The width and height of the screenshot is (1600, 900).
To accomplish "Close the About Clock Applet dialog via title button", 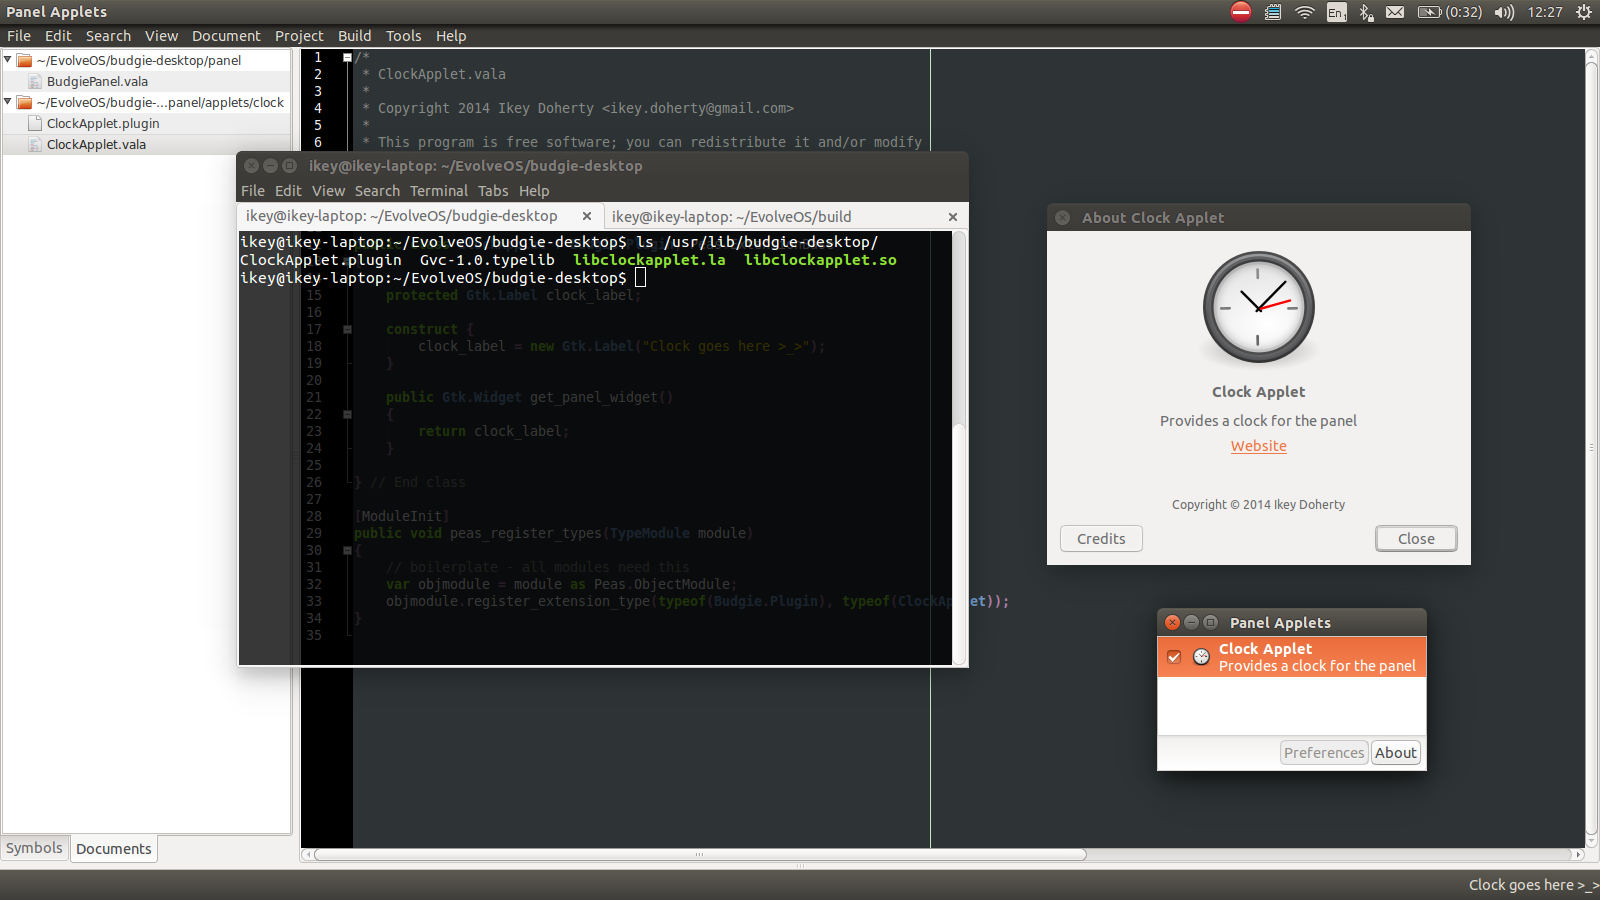I will click(x=1063, y=217).
